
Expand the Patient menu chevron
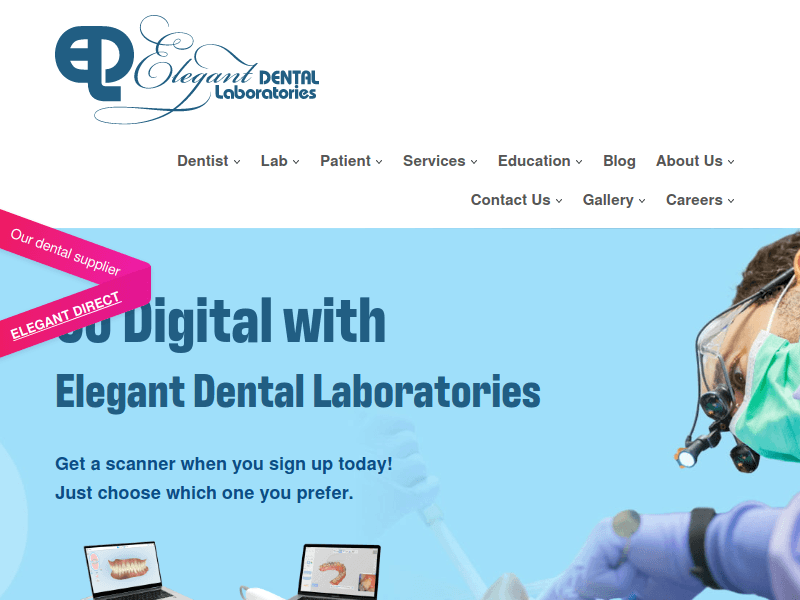pos(379,162)
